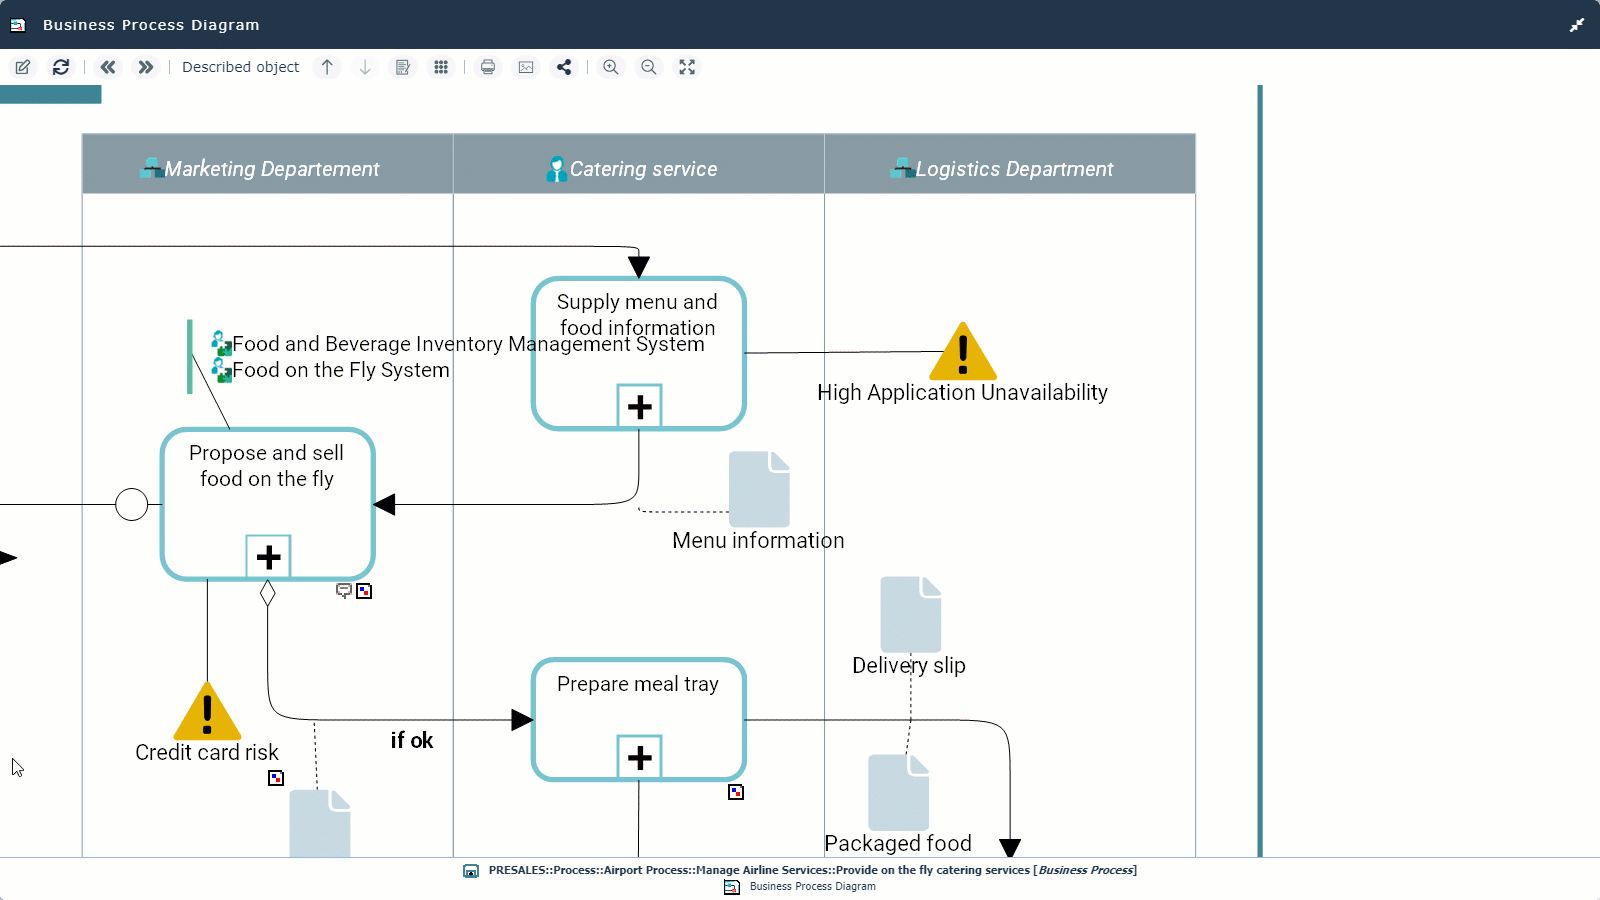Expand the Prepare meal tray subprocess plus
1600x900 pixels.
tap(640, 758)
